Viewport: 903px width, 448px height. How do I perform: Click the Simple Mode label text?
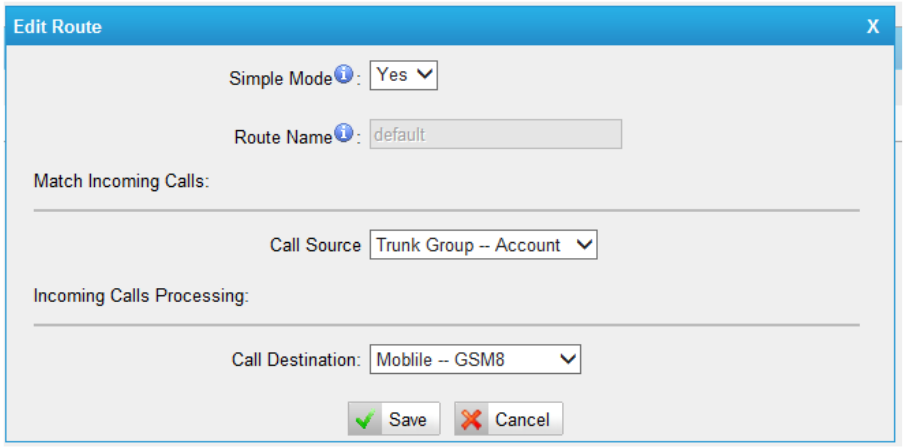280,78
